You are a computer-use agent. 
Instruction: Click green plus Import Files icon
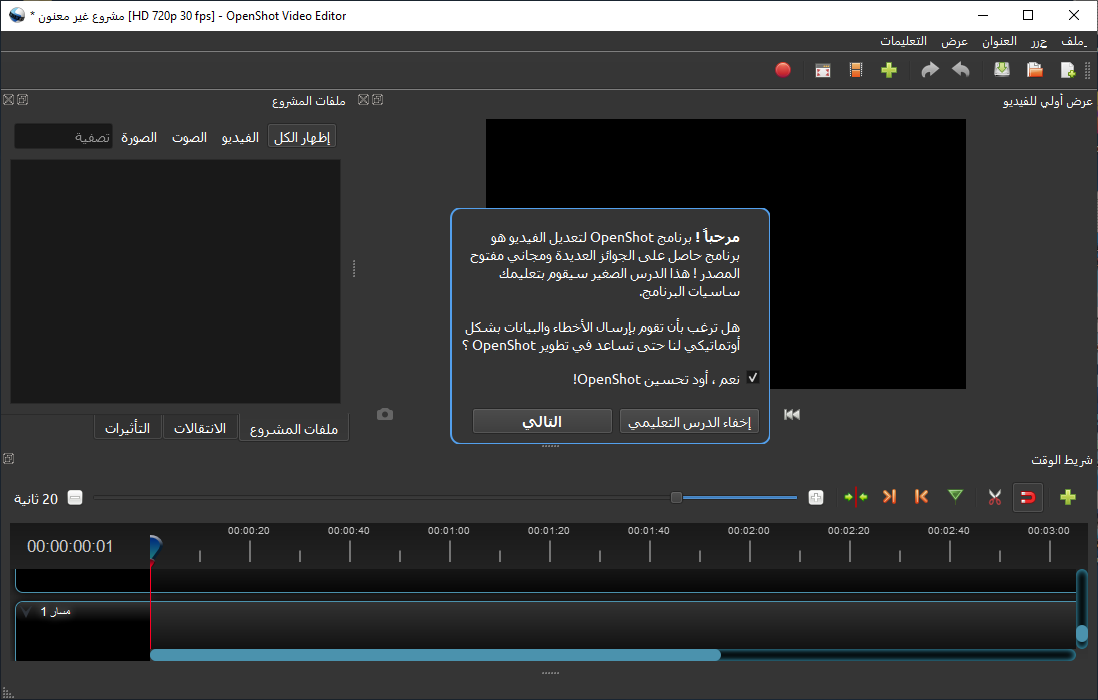(889, 70)
